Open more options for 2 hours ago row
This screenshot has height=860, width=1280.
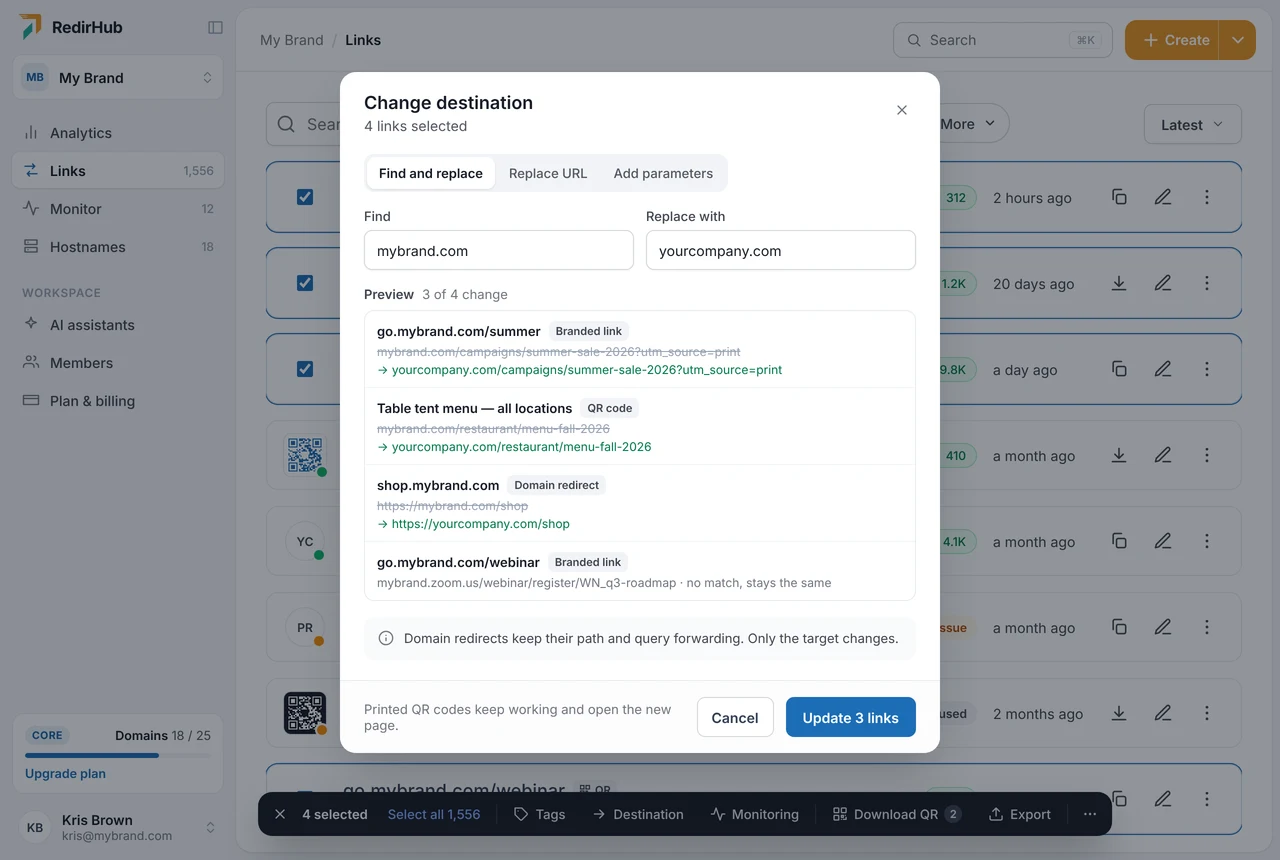tap(1207, 197)
